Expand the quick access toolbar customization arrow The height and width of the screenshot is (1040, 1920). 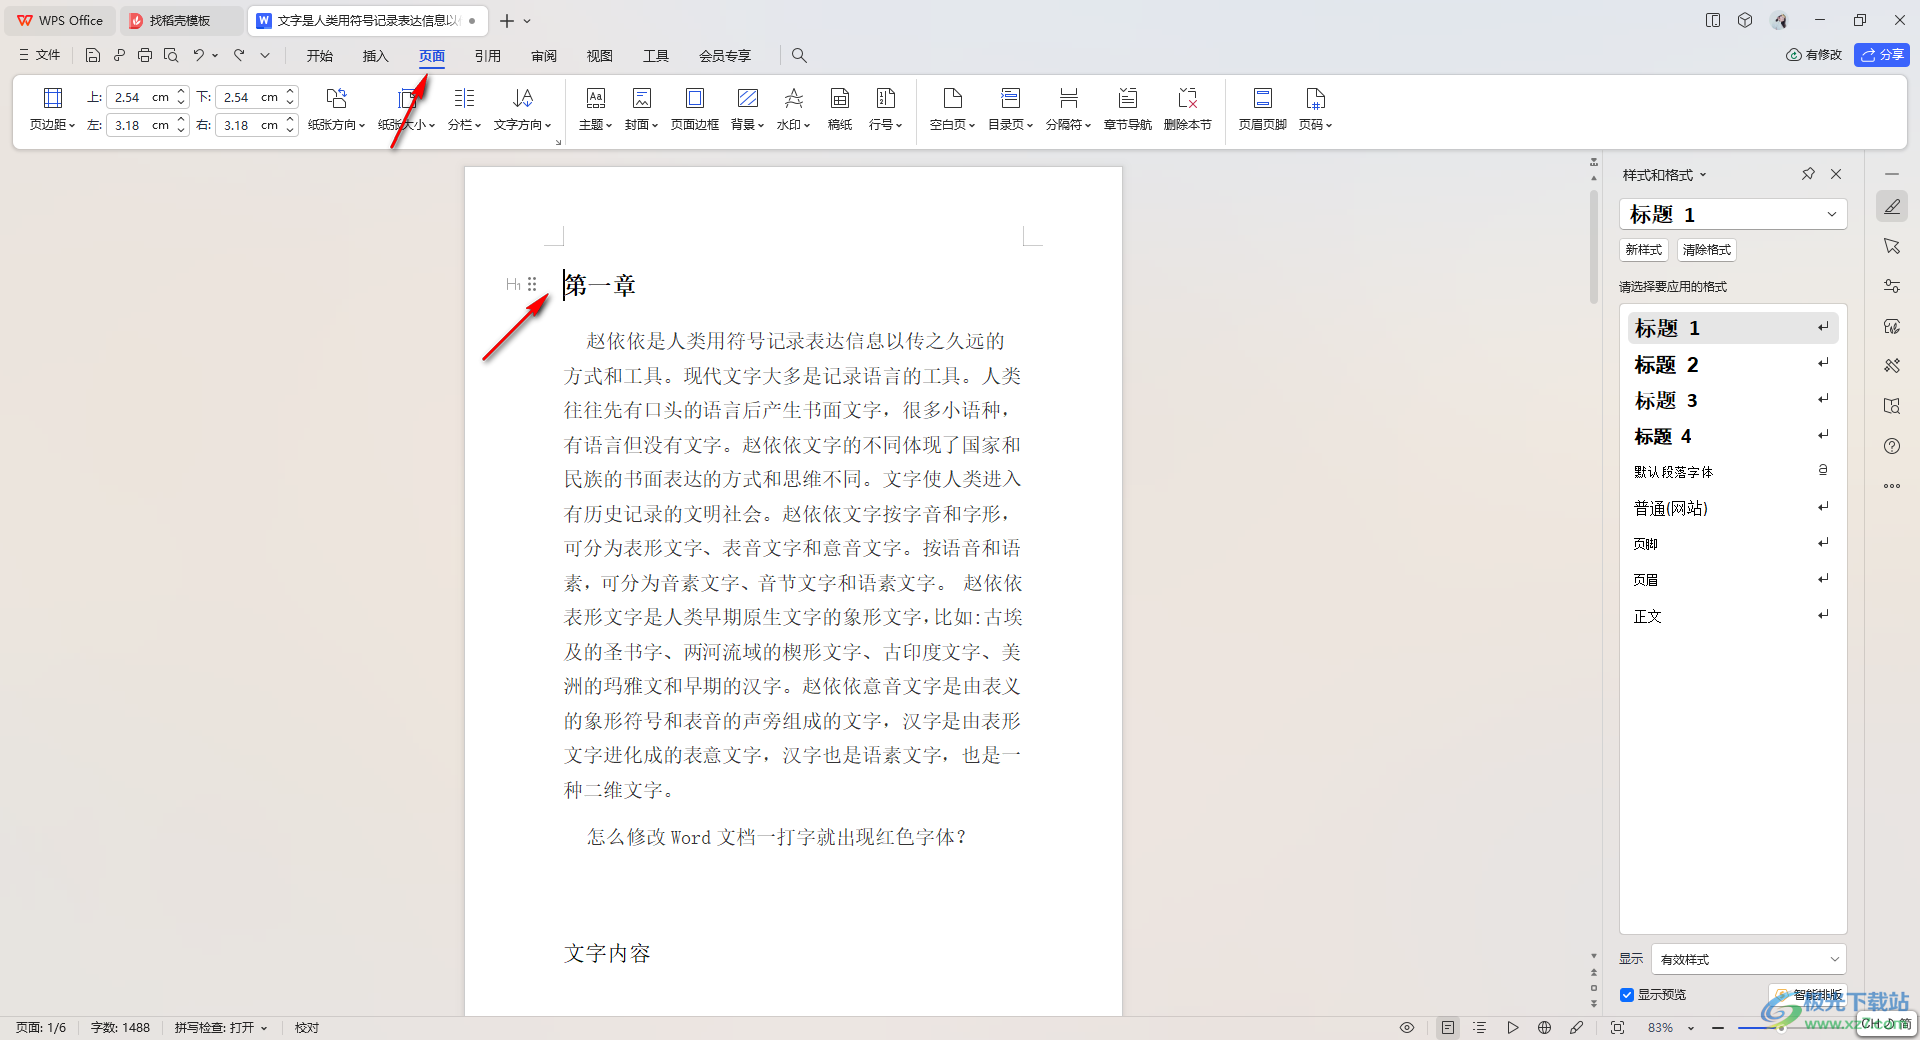265,55
